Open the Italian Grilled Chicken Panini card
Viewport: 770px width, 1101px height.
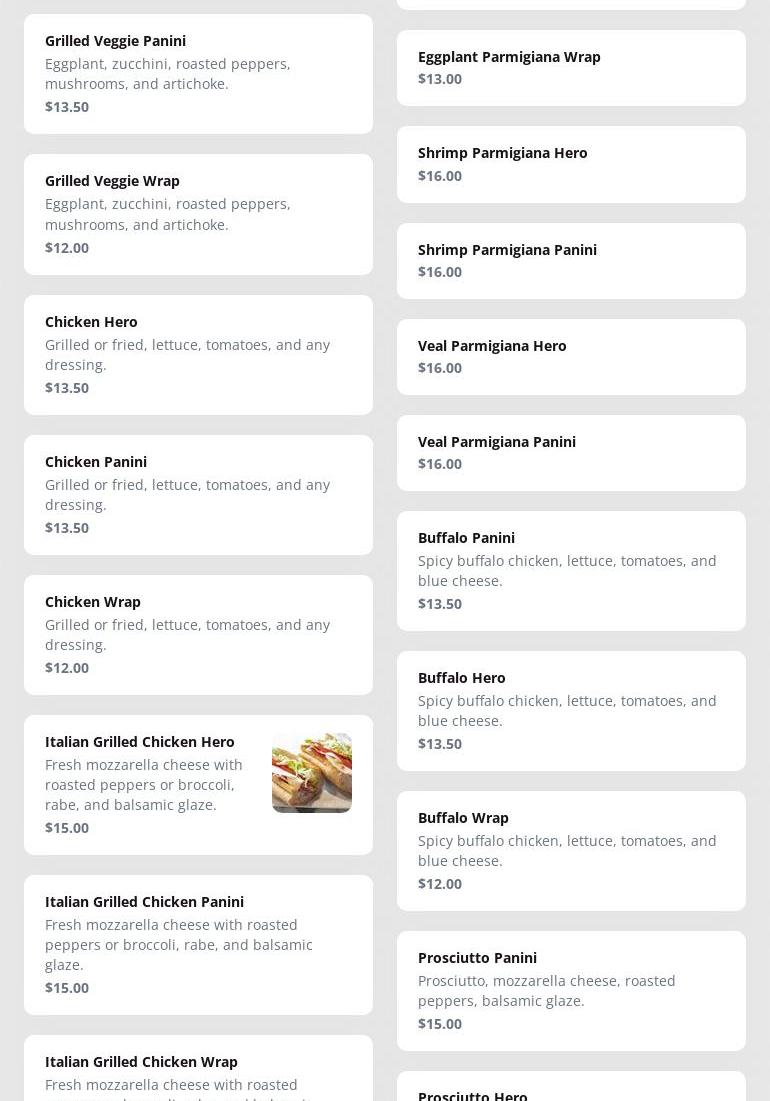[x=198, y=944]
